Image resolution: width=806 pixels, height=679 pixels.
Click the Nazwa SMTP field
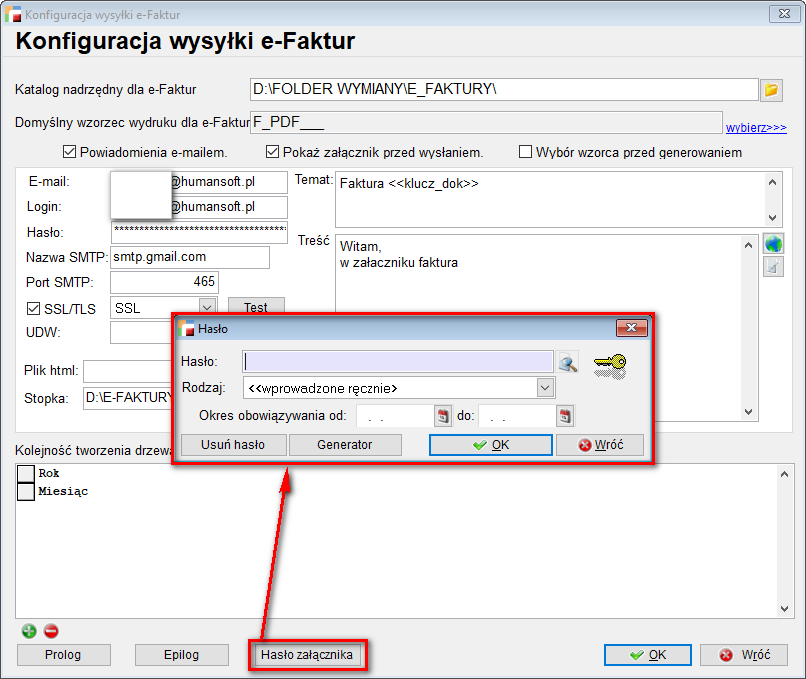pos(190,257)
